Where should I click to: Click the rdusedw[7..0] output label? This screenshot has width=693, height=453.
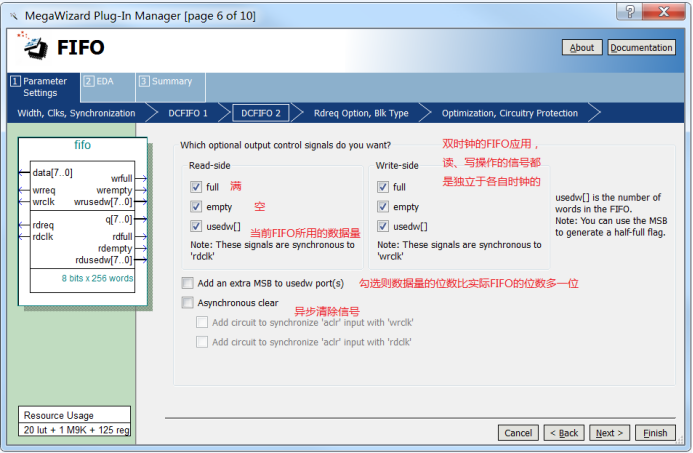(103, 260)
